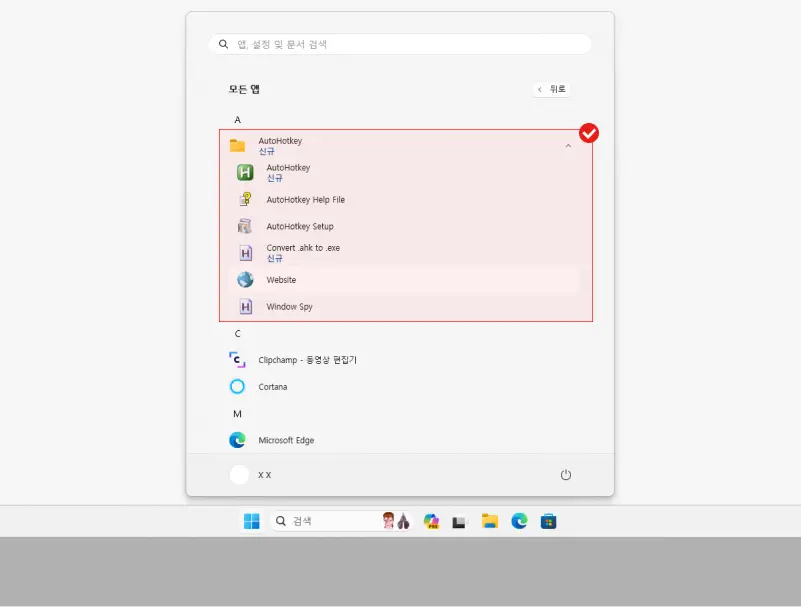Screen dimensions: 801x607
Task: Open AutoHotkey Help File icon
Action: point(245,199)
